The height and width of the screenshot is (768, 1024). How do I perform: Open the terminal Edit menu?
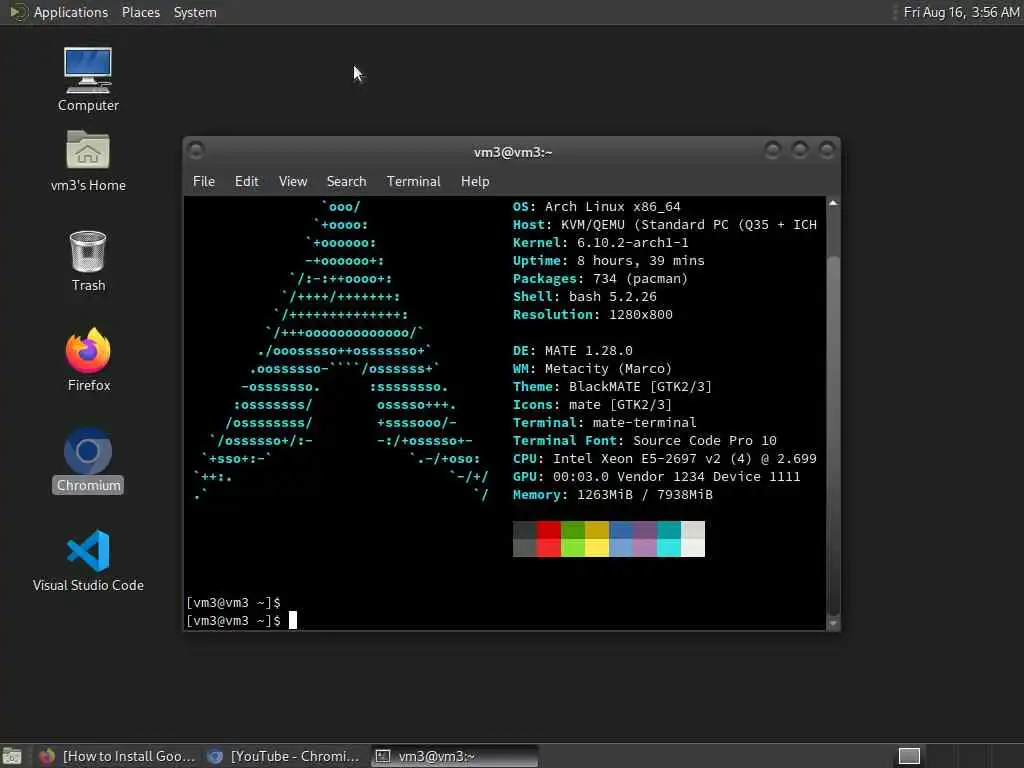coord(246,182)
